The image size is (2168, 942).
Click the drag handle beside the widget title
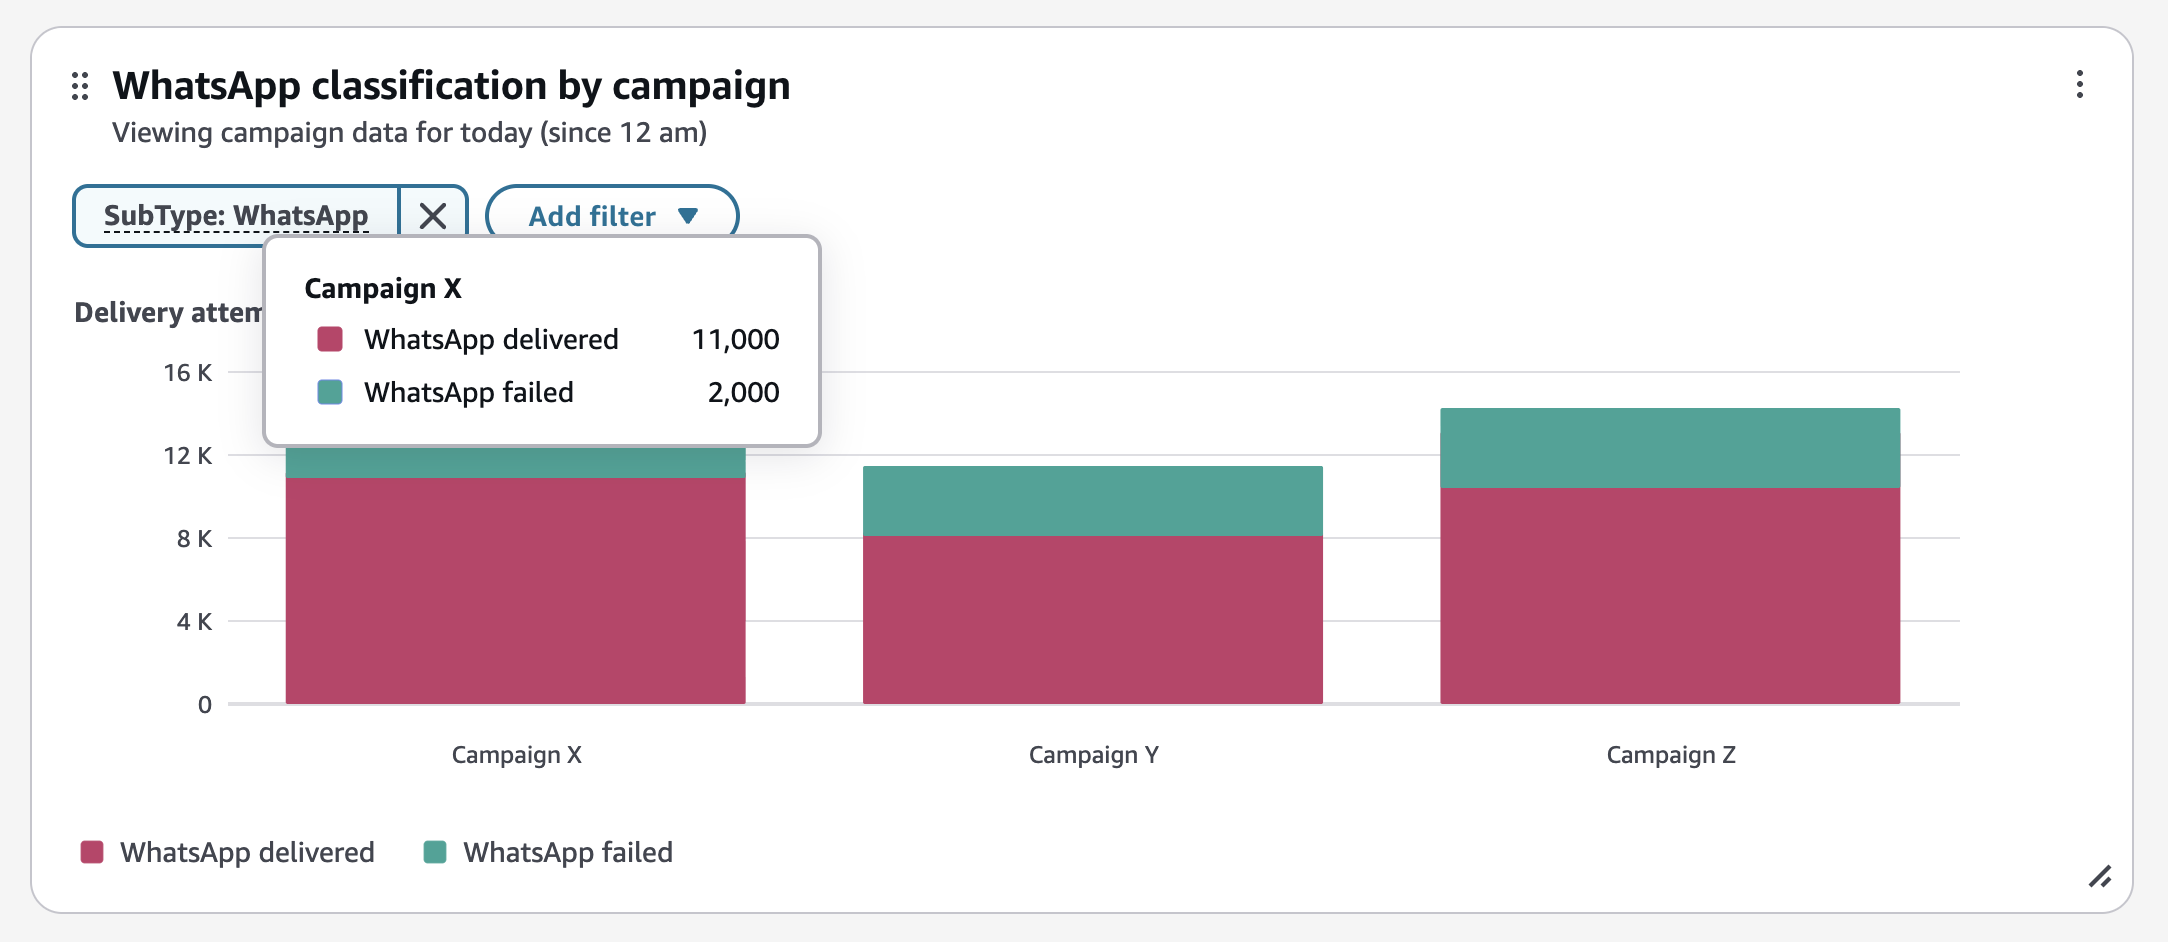click(x=80, y=87)
